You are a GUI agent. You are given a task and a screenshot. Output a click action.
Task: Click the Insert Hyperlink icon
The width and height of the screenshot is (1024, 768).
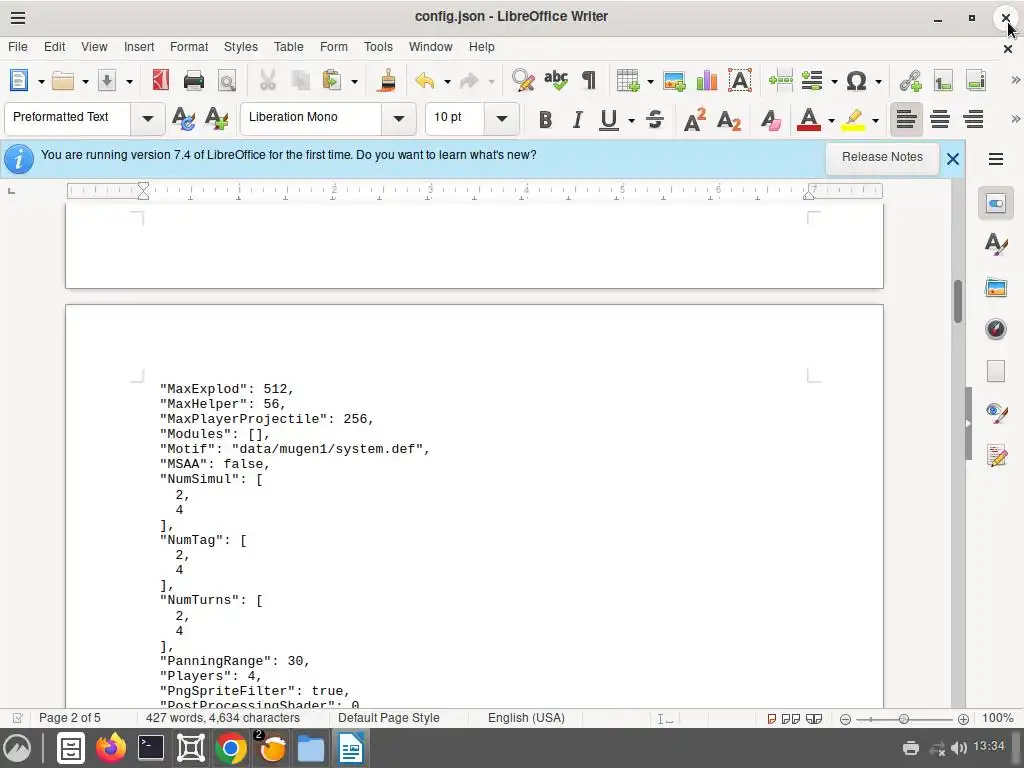(x=910, y=81)
